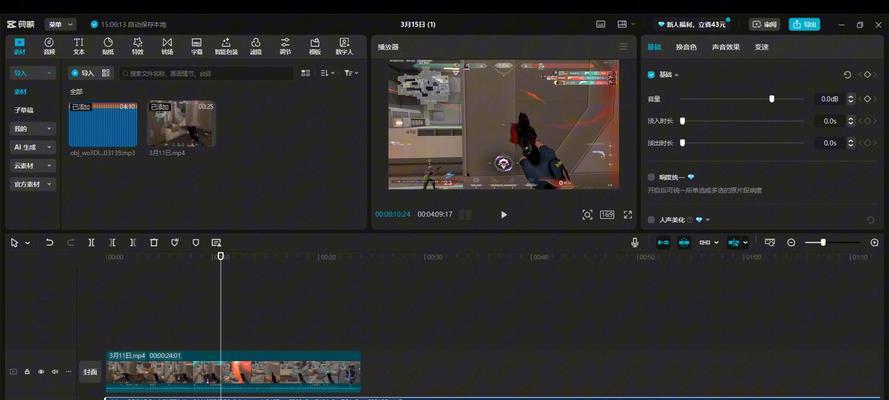Scan QR code to import media
The height and width of the screenshot is (400, 889).
(106, 73)
